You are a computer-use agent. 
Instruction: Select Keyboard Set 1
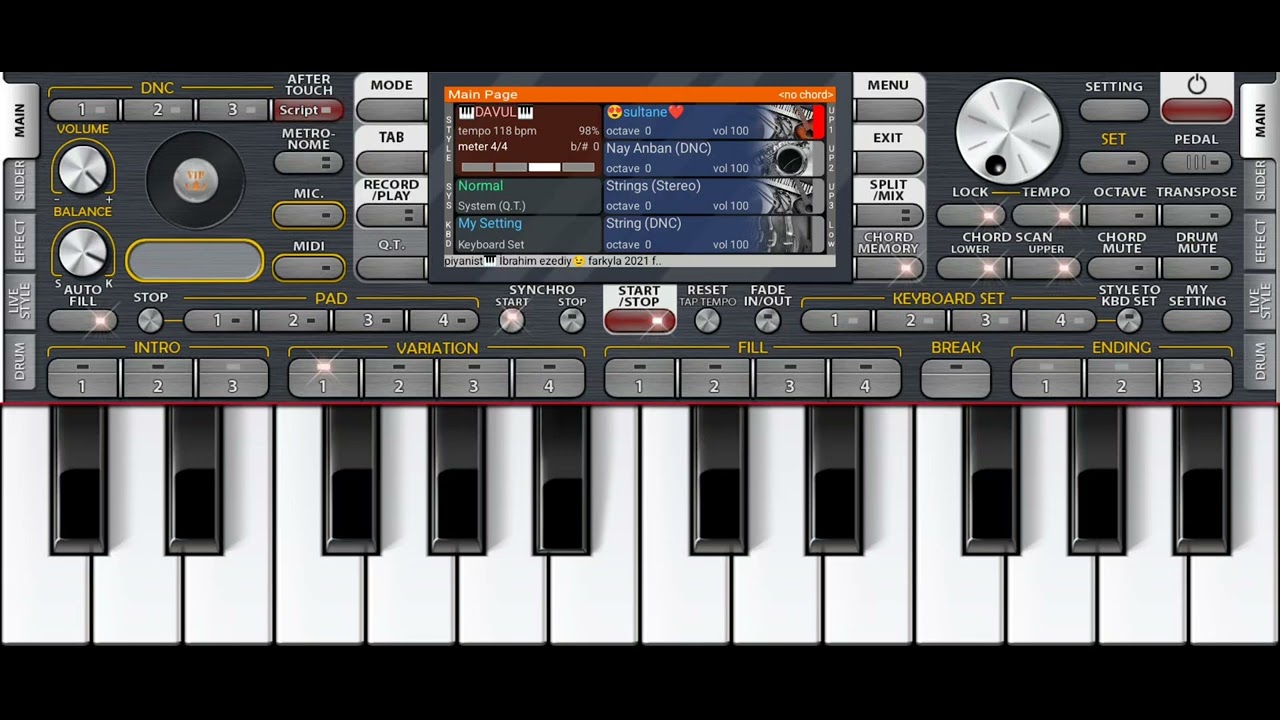[x=837, y=321]
